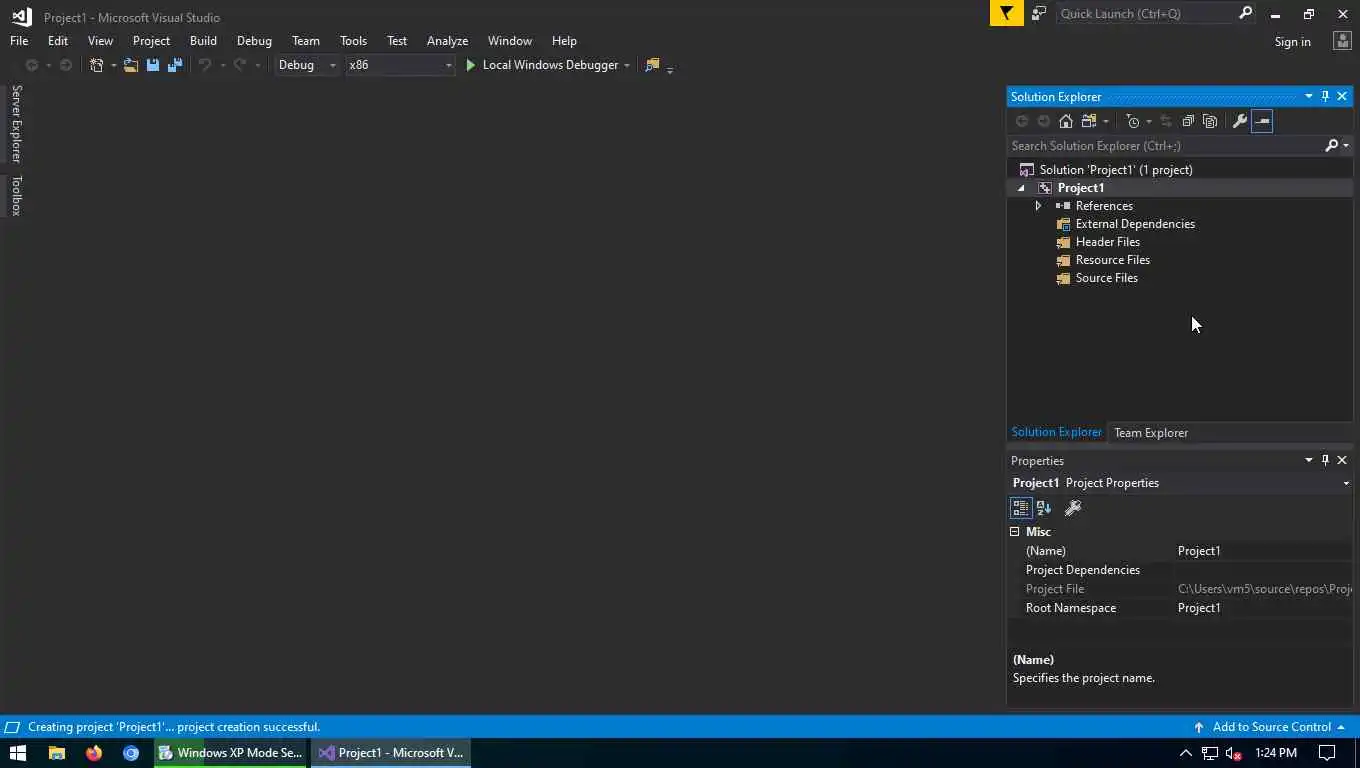Open the Solution Explorer window position menu

tap(1308, 97)
